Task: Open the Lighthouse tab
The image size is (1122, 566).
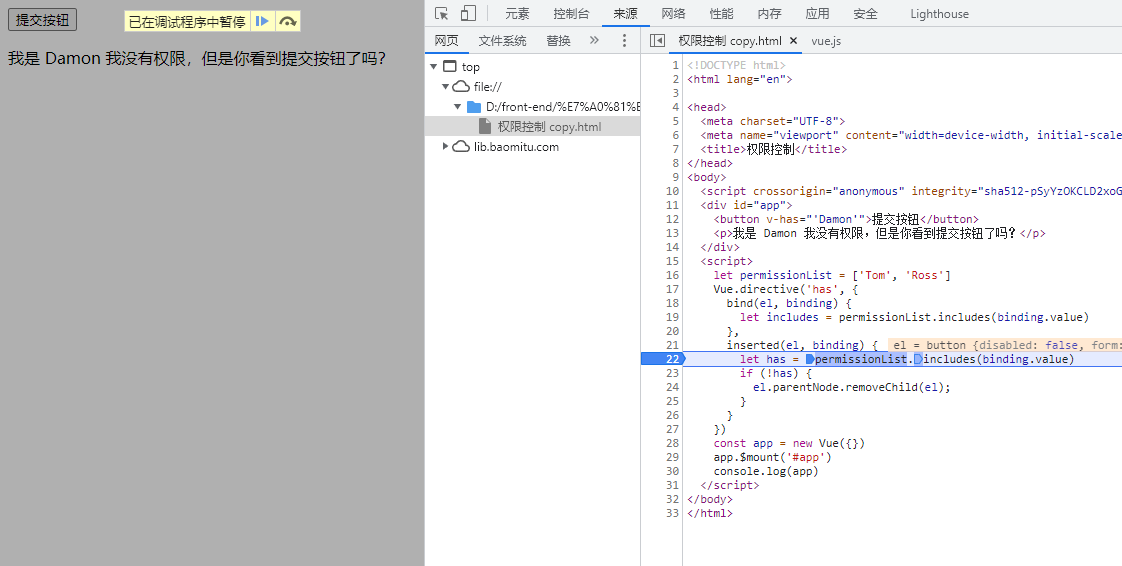Action: 940,14
